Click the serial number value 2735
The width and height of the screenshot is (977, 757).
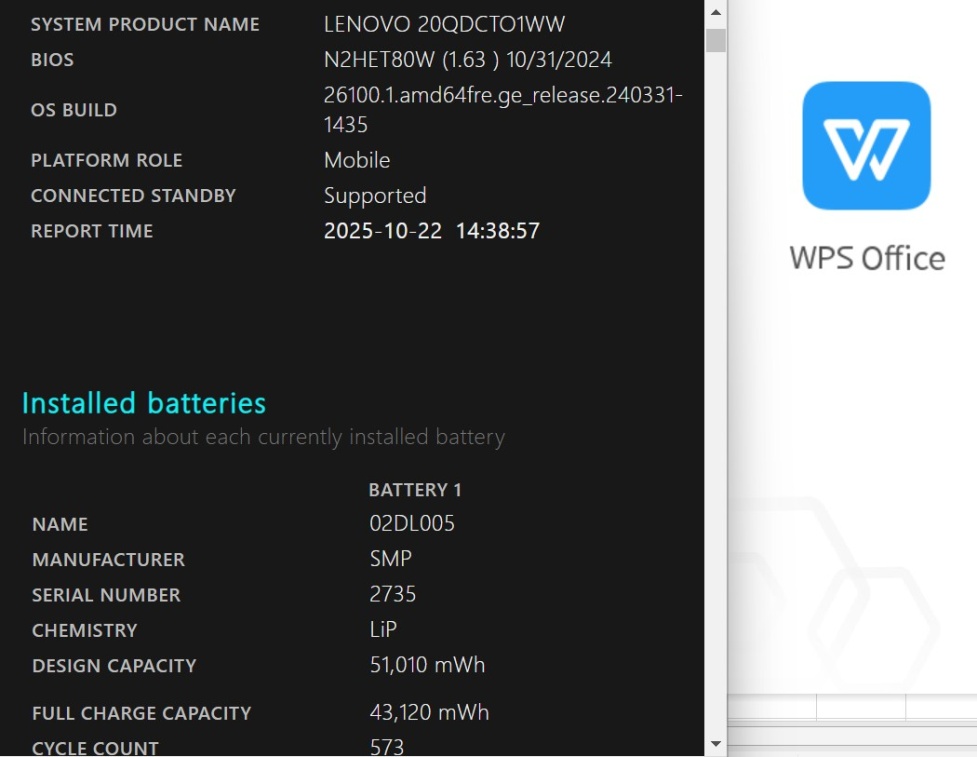tap(393, 594)
